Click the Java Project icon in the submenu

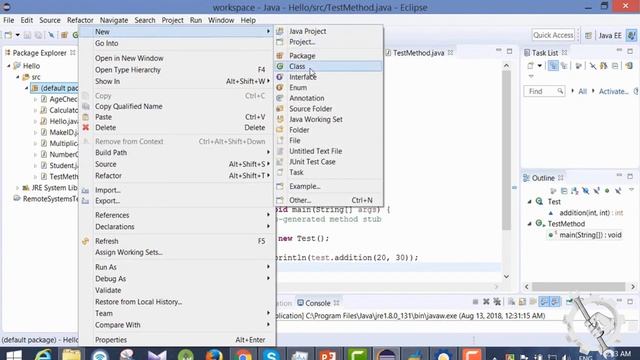[x=280, y=31]
